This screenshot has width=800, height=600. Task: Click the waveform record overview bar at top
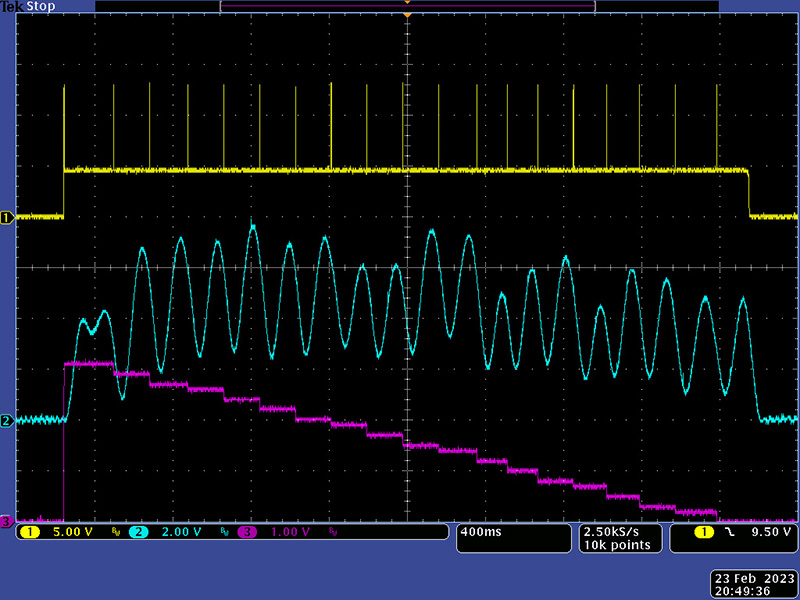click(407, 6)
